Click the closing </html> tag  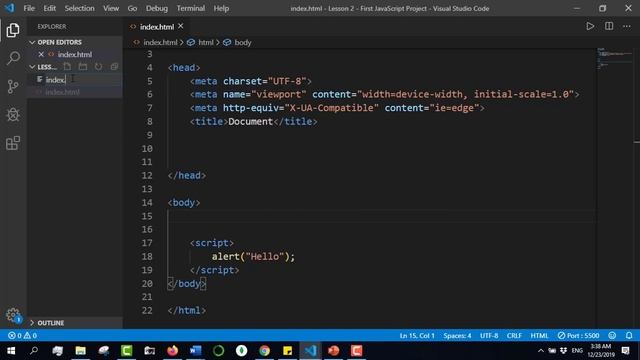point(187,310)
